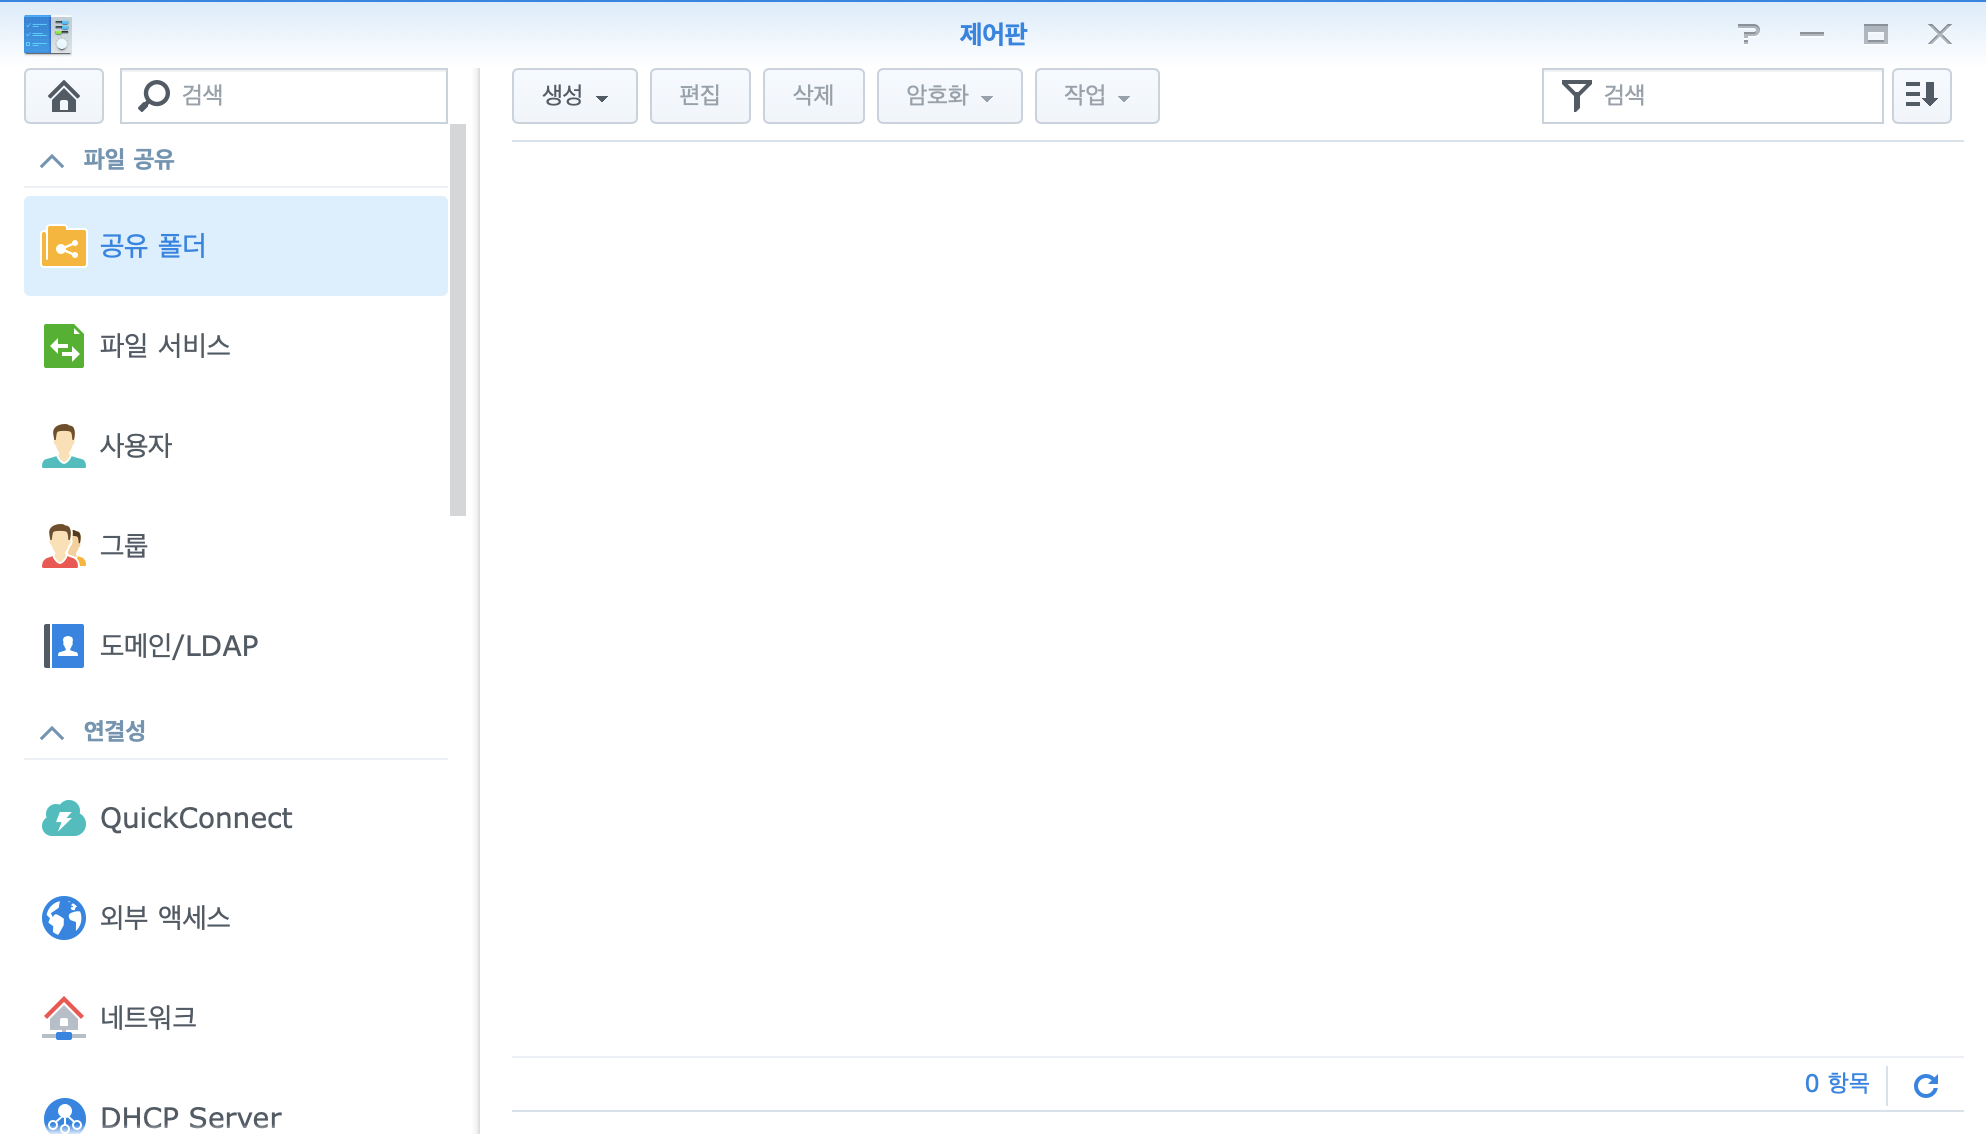Click the 편집 button
1986x1134 pixels.
tap(699, 96)
